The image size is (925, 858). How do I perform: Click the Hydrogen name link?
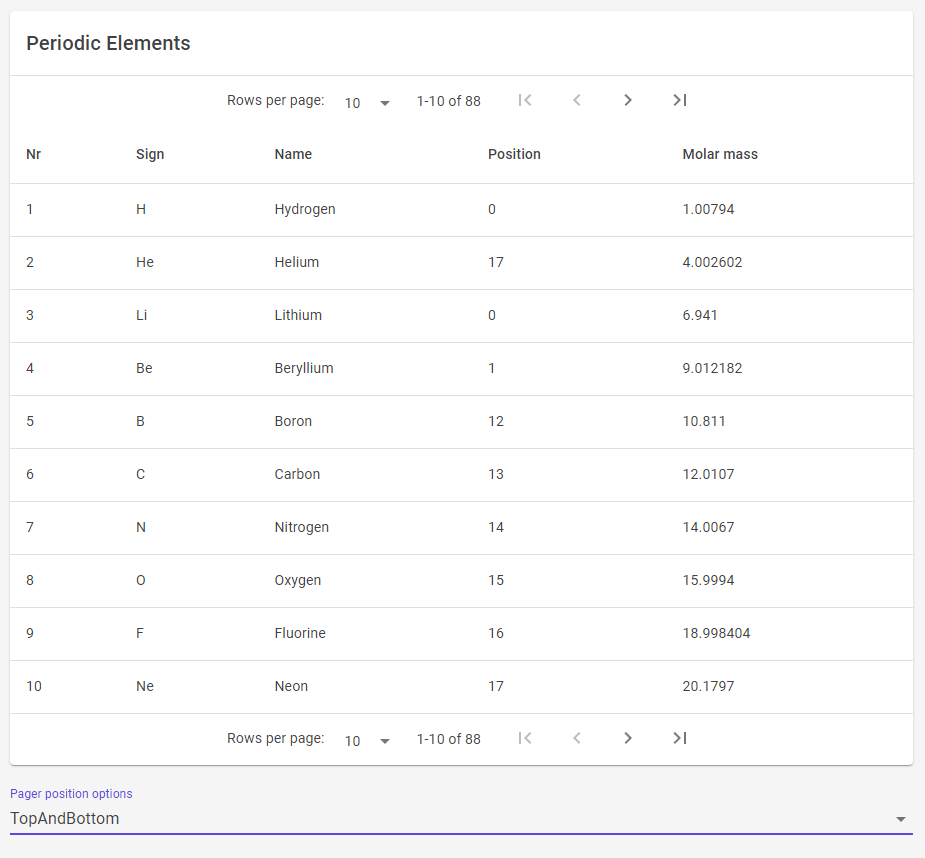pos(304,209)
